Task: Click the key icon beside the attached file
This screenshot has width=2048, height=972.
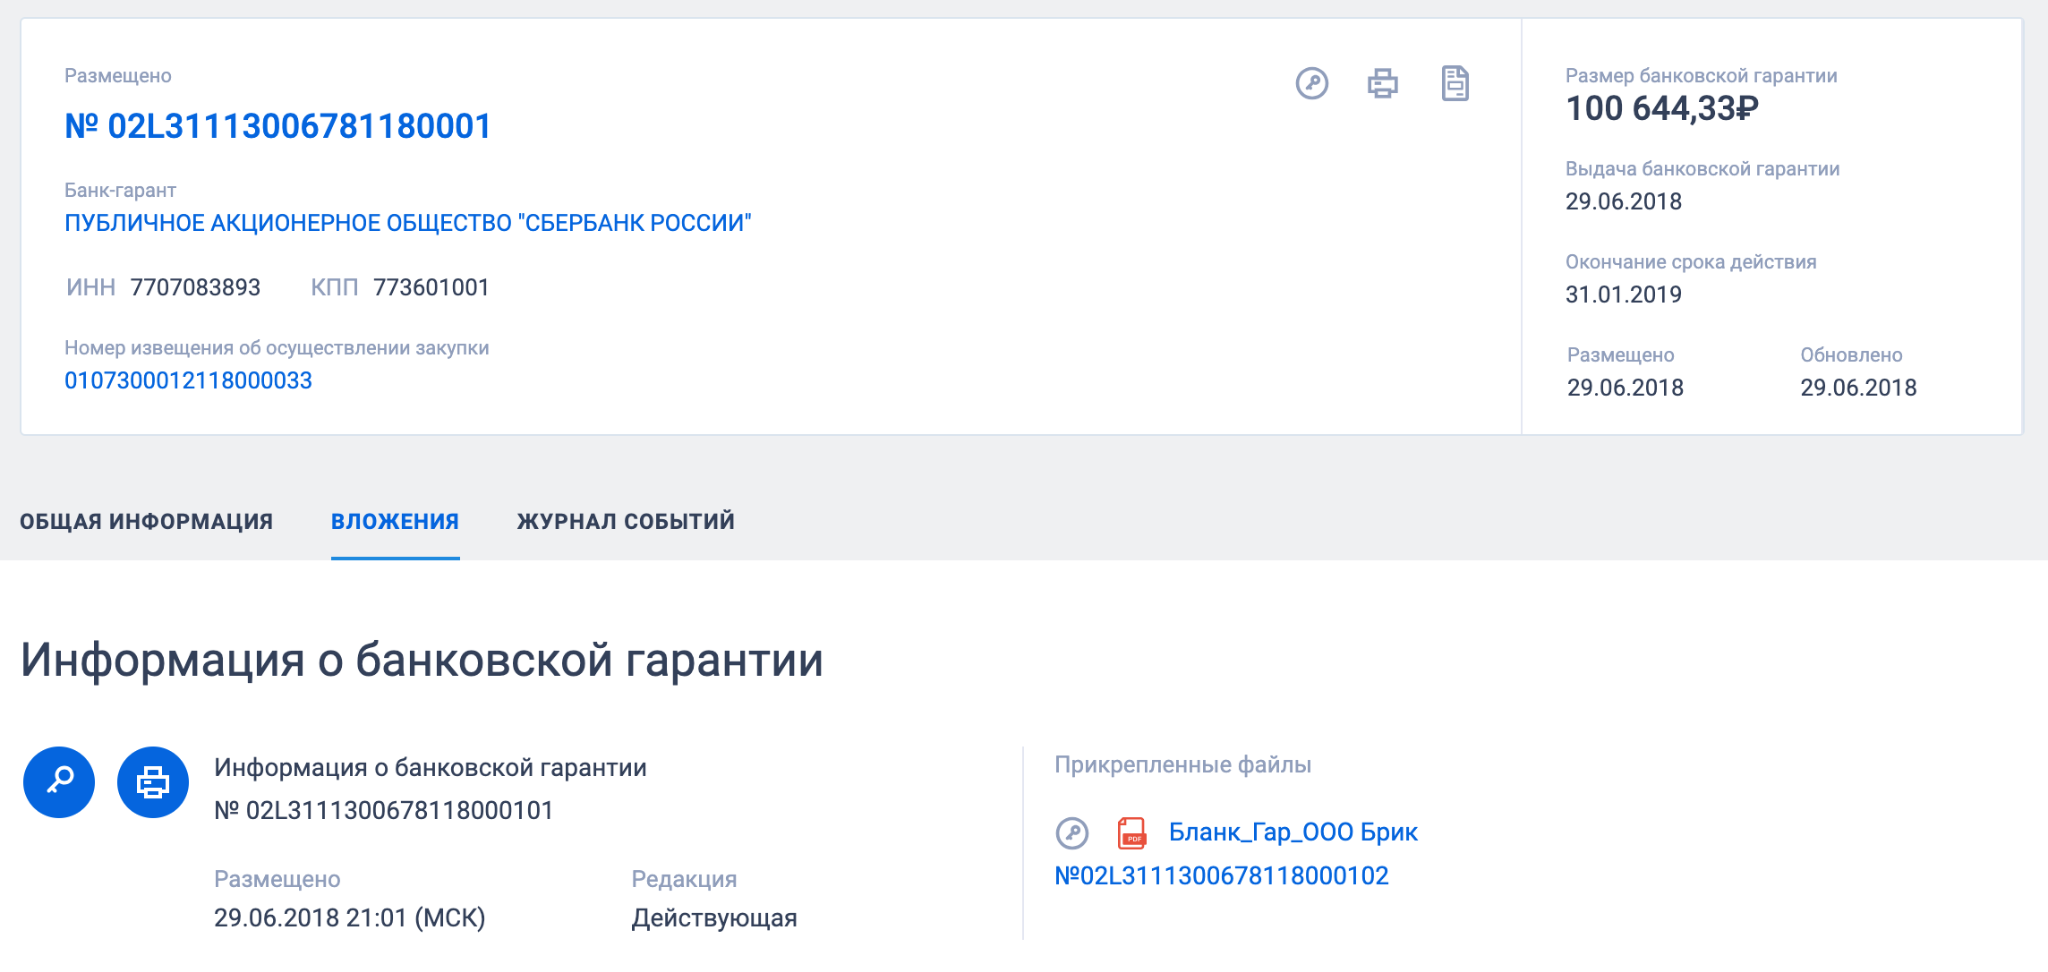Action: click(x=1073, y=832)
